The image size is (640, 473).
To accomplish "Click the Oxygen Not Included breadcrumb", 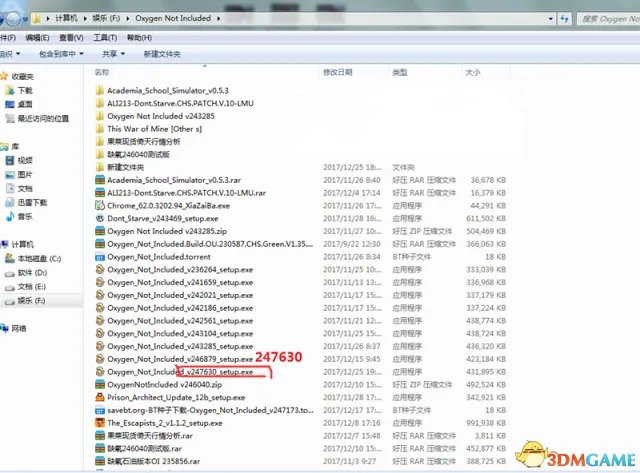I will 173,18.
